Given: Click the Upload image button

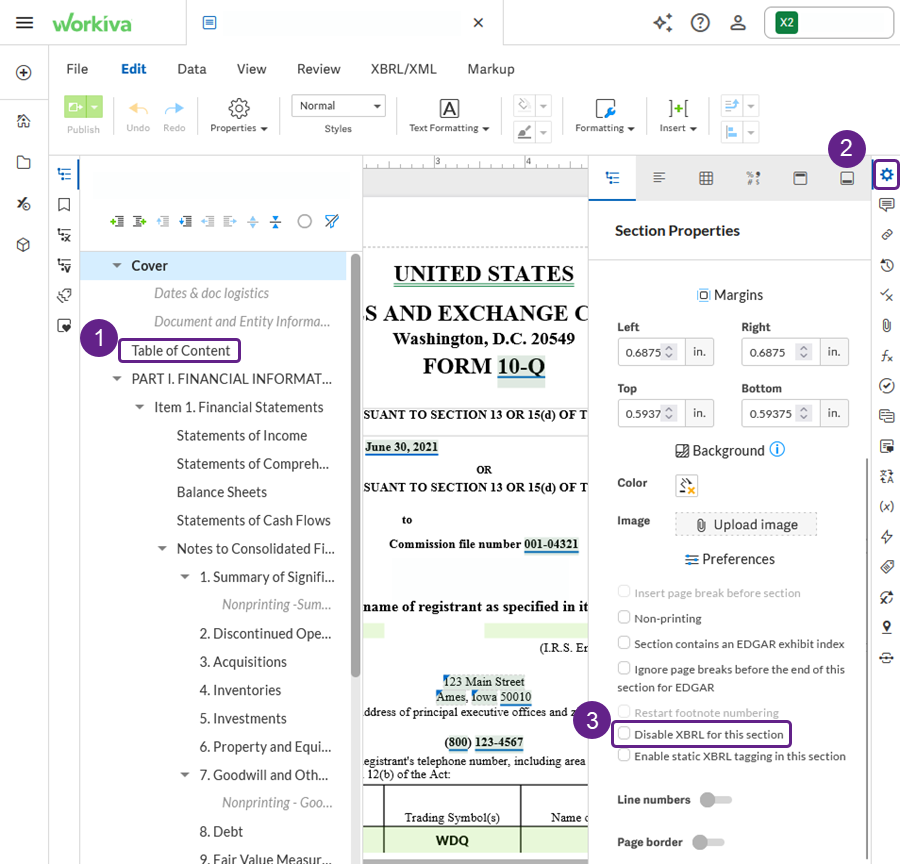Looking at the screenshot, I should pyautogui.click(x=746, y=524).
